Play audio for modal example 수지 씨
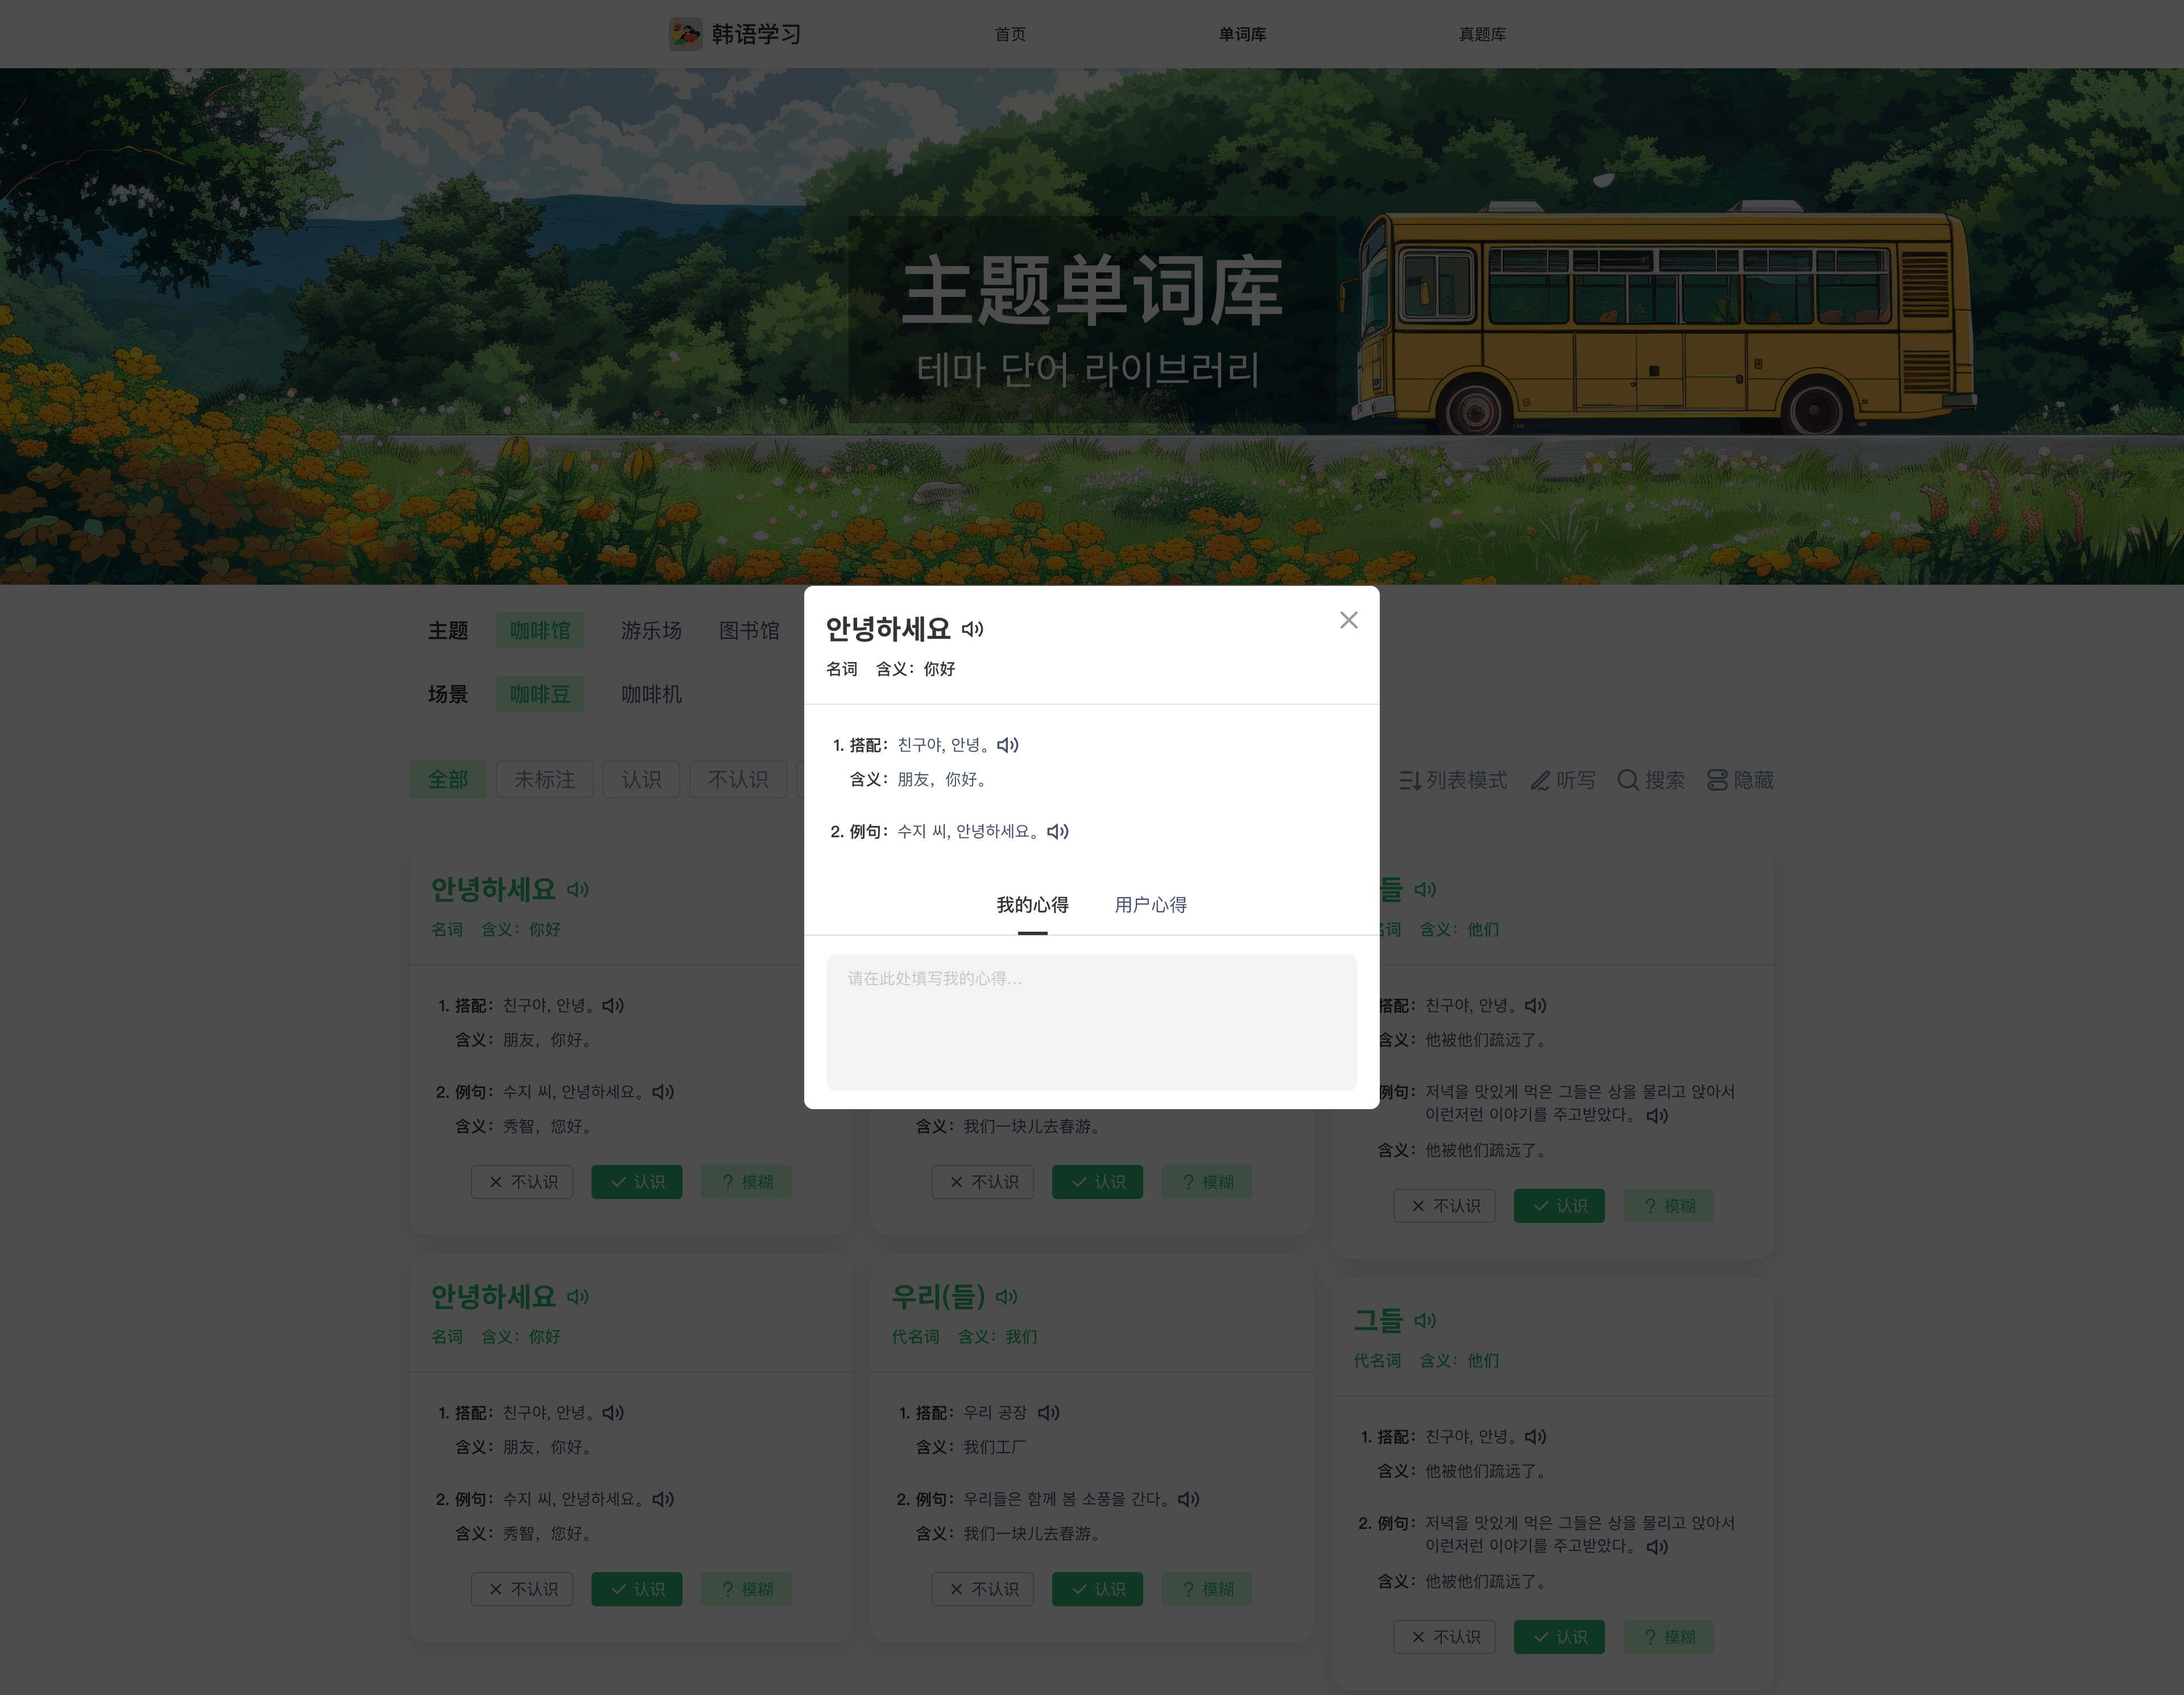Viewport: 2184px width, 1695px height. pos(1058,831)
